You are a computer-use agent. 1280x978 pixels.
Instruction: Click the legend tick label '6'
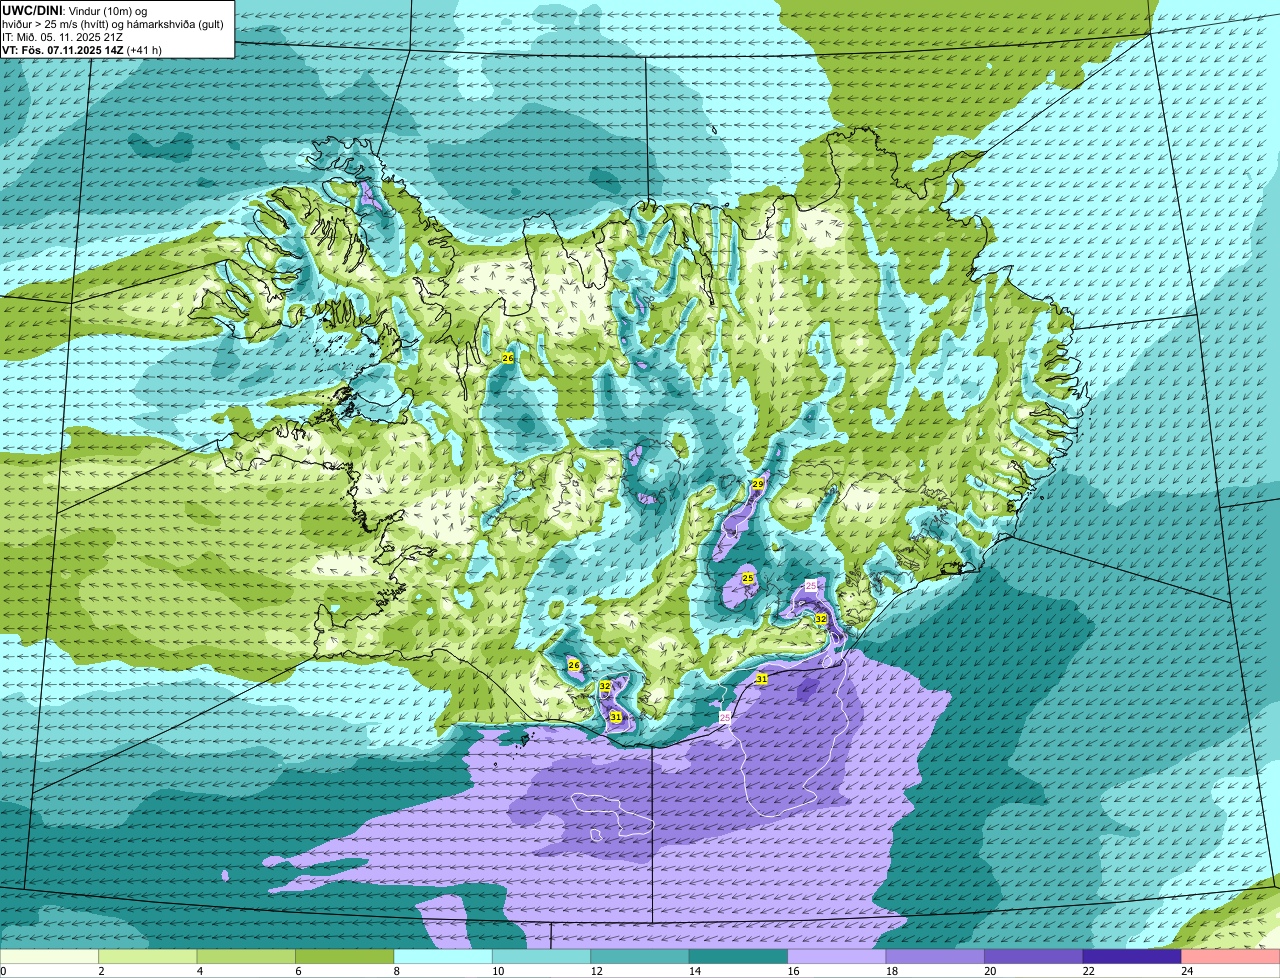pos(297,971)
